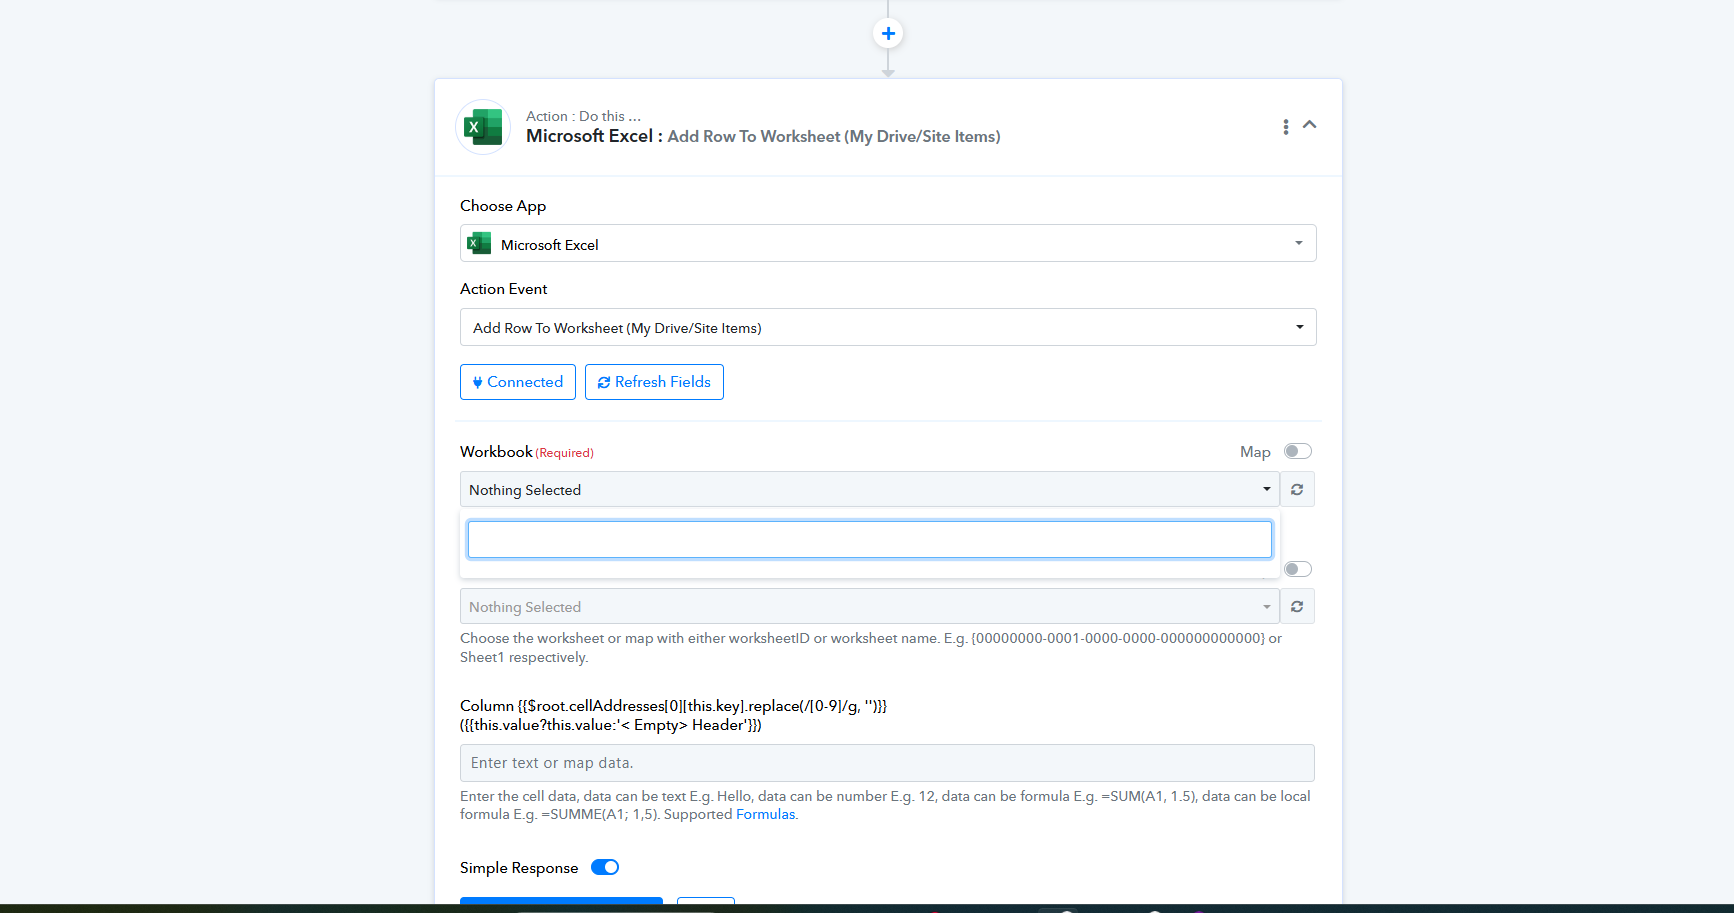Collapse the Microsoft Excel action panel
This screenshot has width=1734, height=913.
[x=1309, y=125]
